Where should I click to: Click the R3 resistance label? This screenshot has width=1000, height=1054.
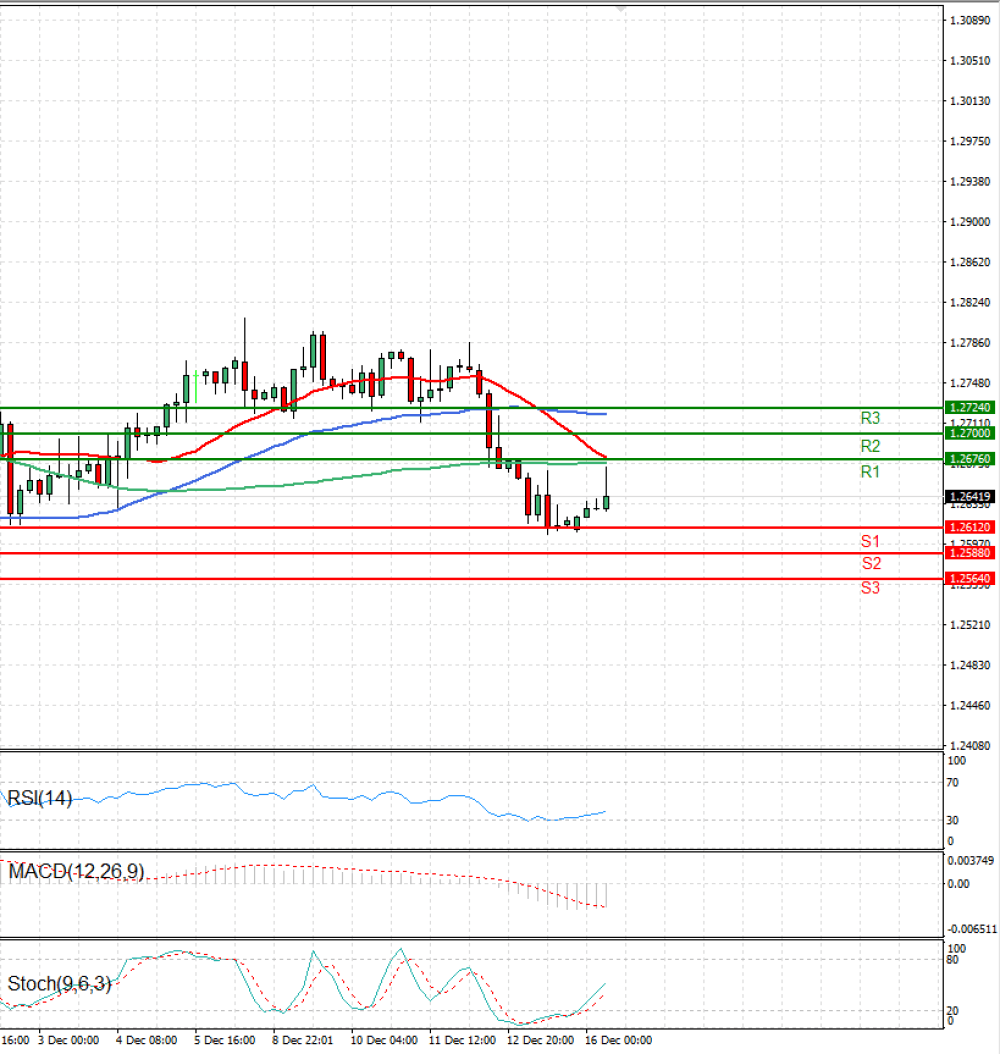[x=870, y=418]
